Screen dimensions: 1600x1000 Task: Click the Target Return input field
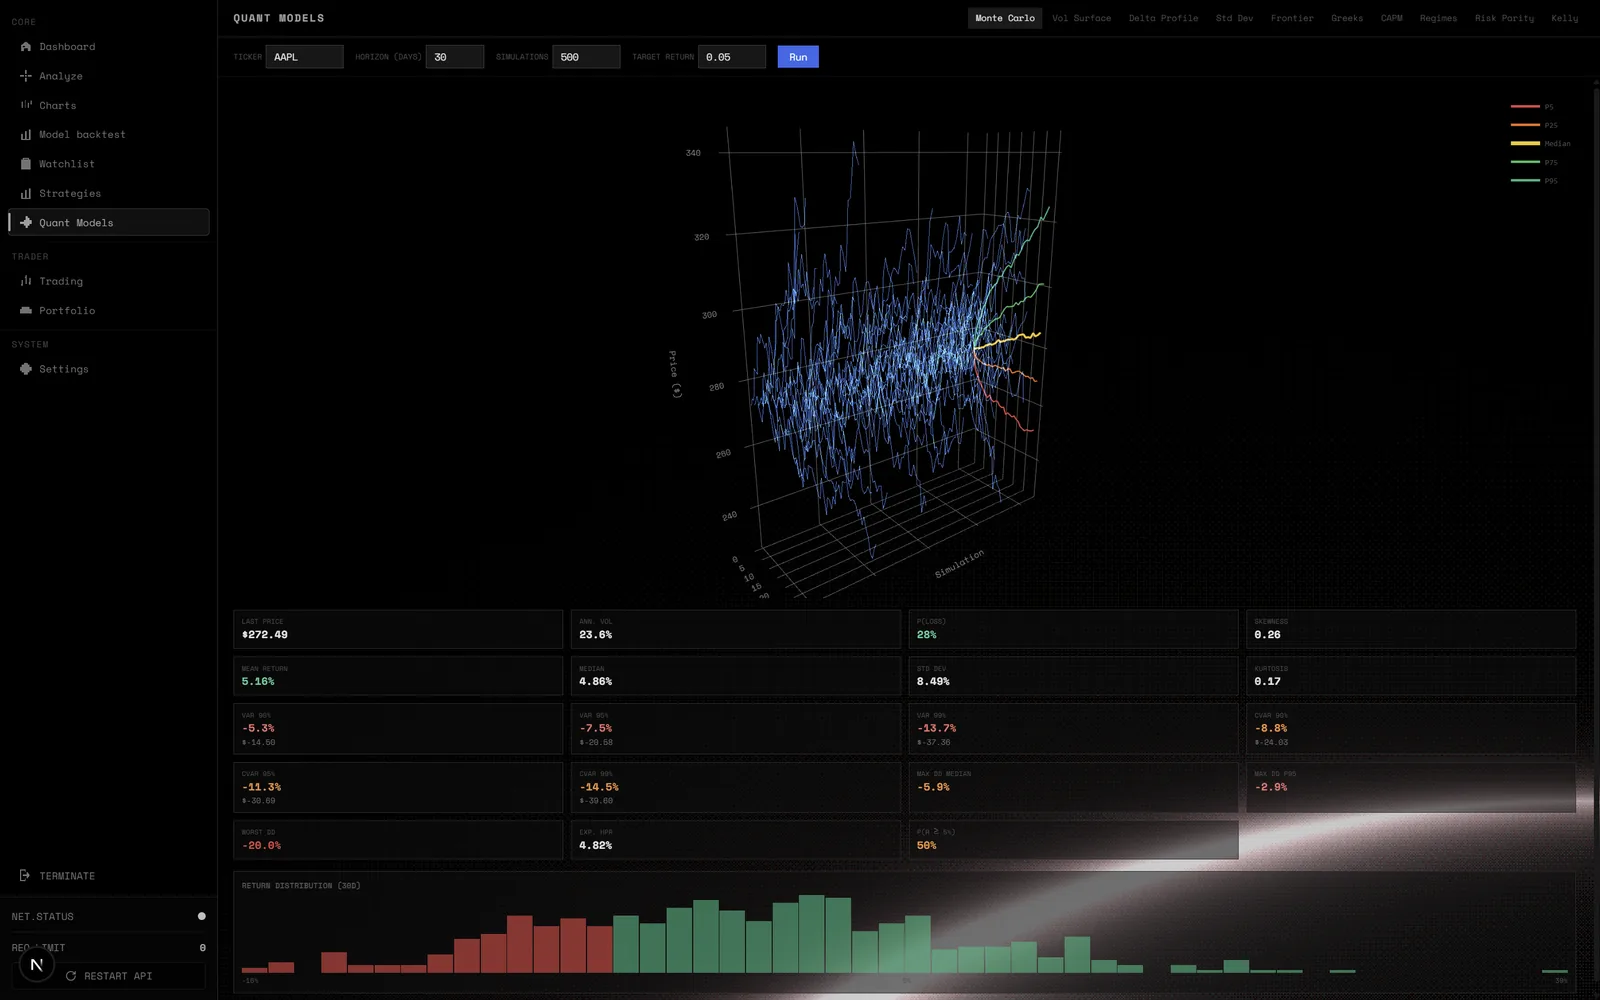(x=732, y=57)
